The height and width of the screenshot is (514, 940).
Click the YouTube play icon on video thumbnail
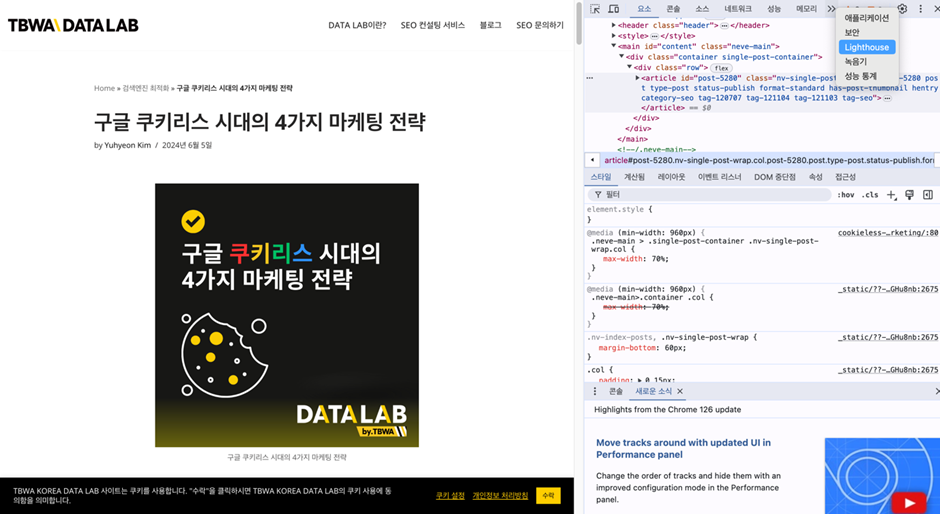(x=908, y=503)
